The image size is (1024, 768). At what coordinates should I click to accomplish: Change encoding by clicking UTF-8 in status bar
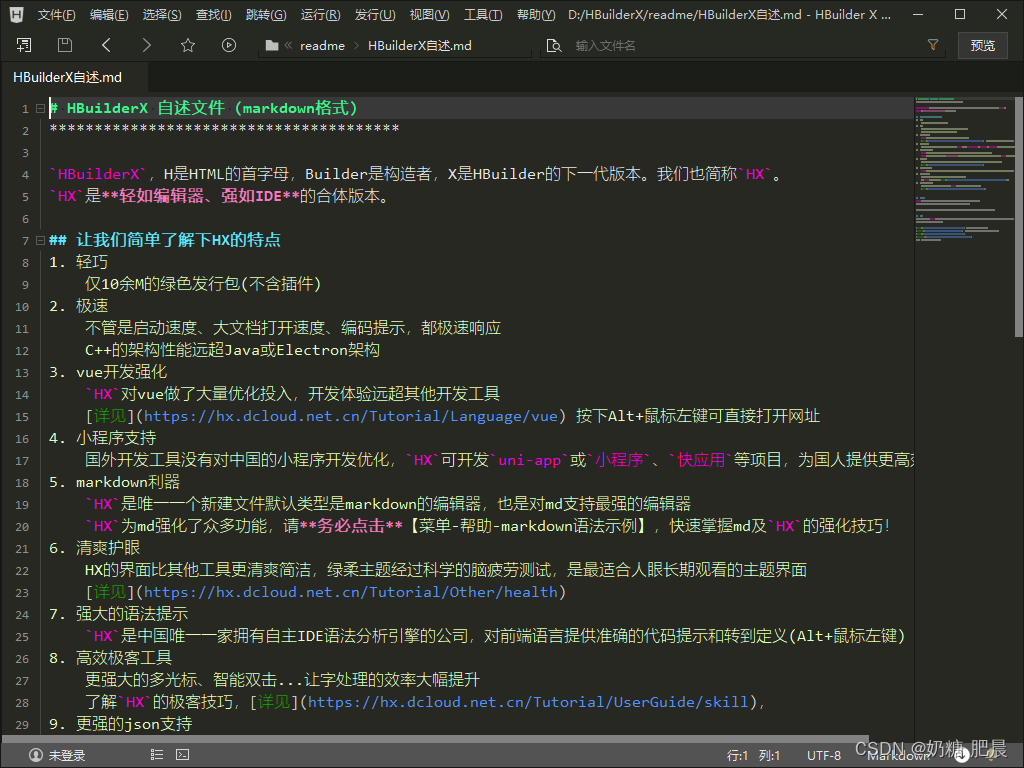point(823,755)
